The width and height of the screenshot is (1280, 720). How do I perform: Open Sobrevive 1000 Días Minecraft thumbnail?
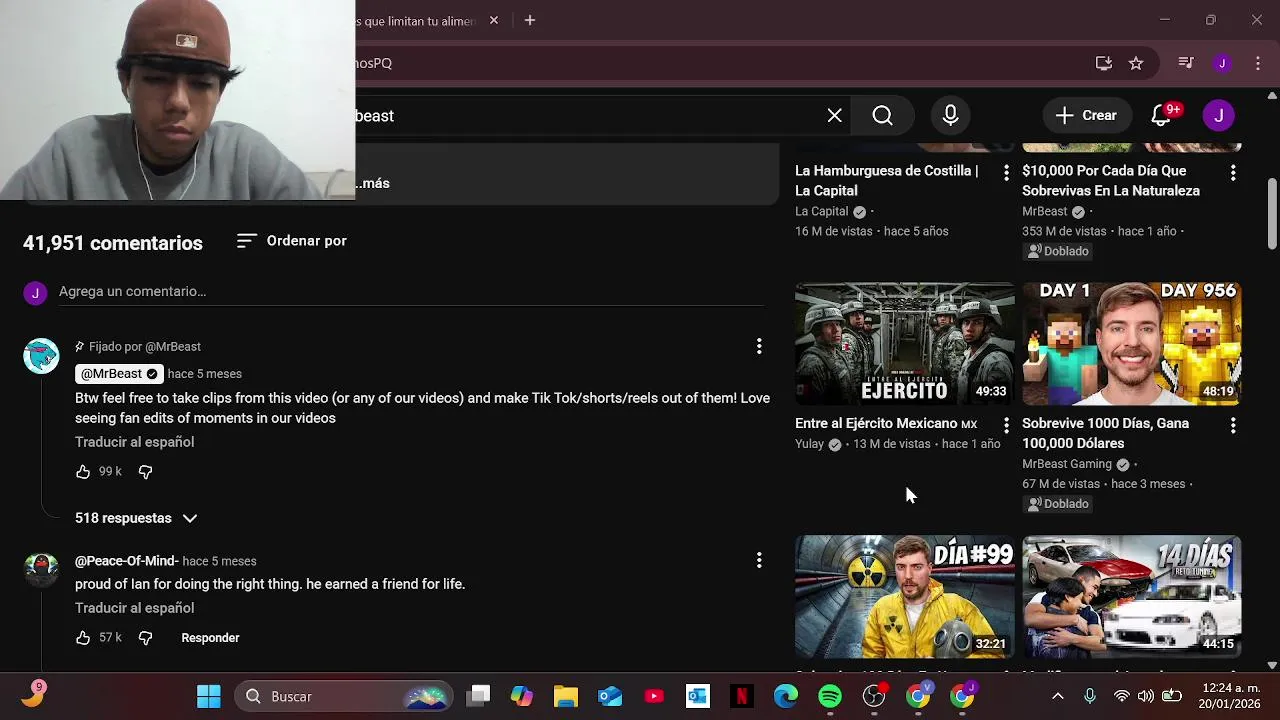click(1132, 343)
